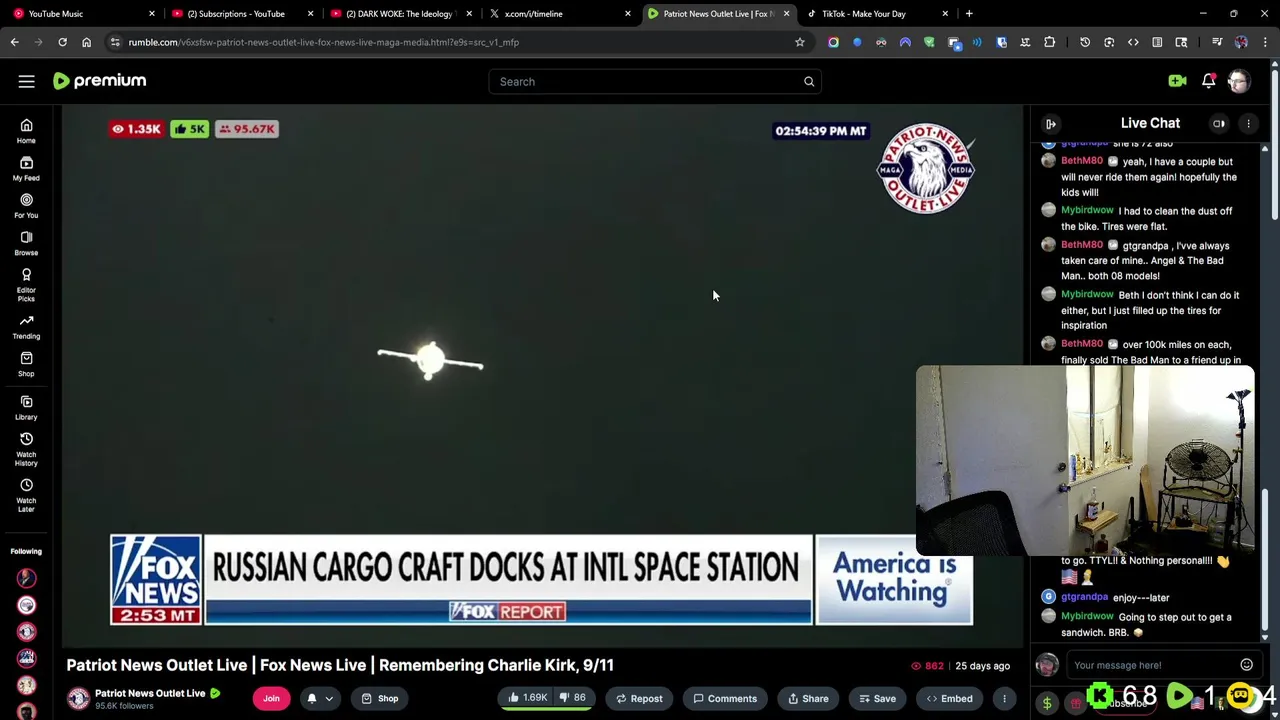Open the Comments button
This screenshot has height=720, width=1280.
725,699
